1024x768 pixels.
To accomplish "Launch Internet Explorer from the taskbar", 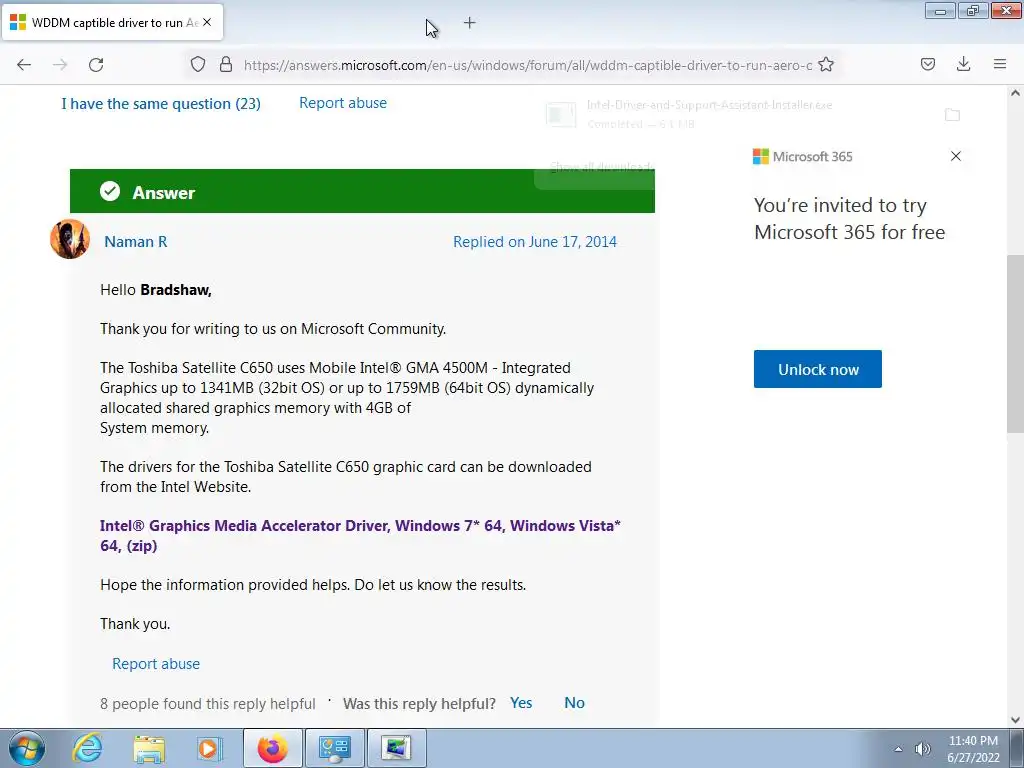I will tap(88, 748).
